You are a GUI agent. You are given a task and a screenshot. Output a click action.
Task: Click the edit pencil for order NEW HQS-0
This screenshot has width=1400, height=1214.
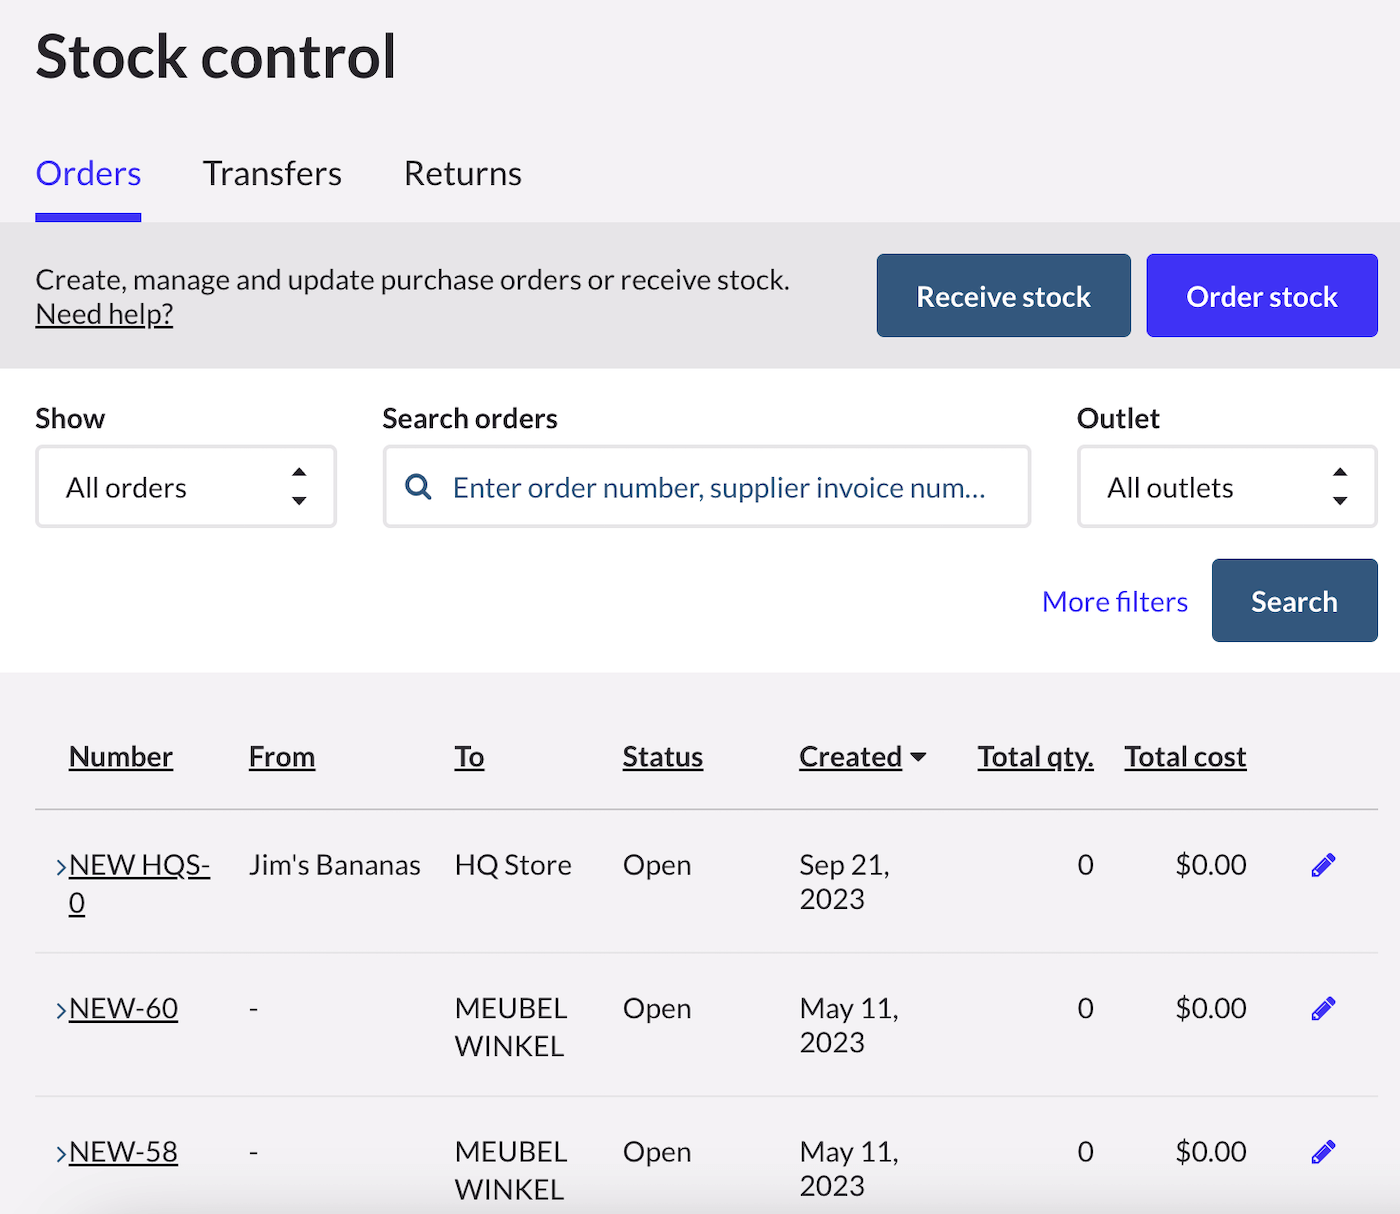tap(1323, 865)
